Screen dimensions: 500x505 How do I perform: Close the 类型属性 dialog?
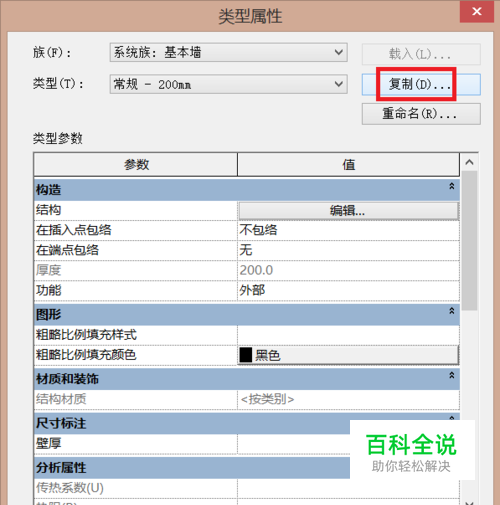tap(477, 12)
